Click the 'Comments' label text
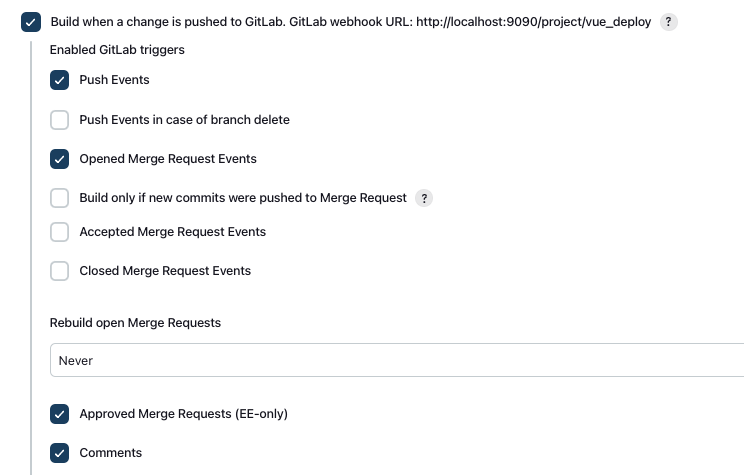This screenshot has height=475, width=744. (110, 453)
